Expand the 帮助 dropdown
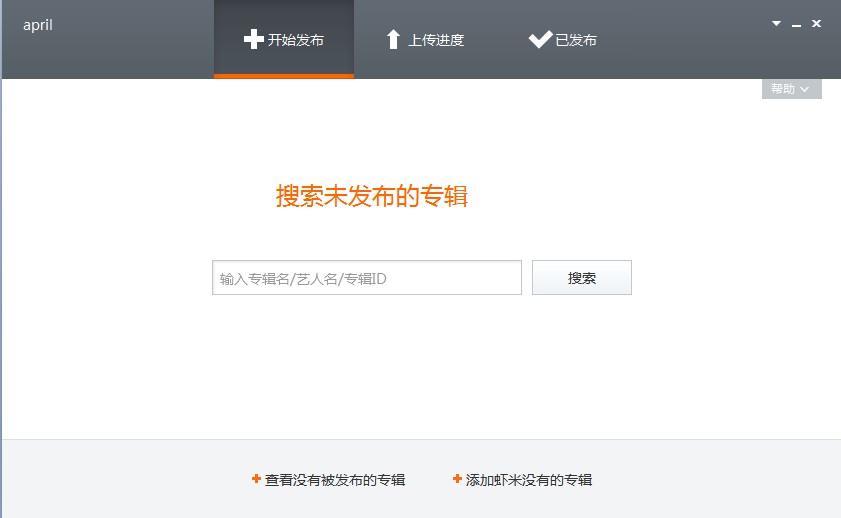 [x=792, y=89]
